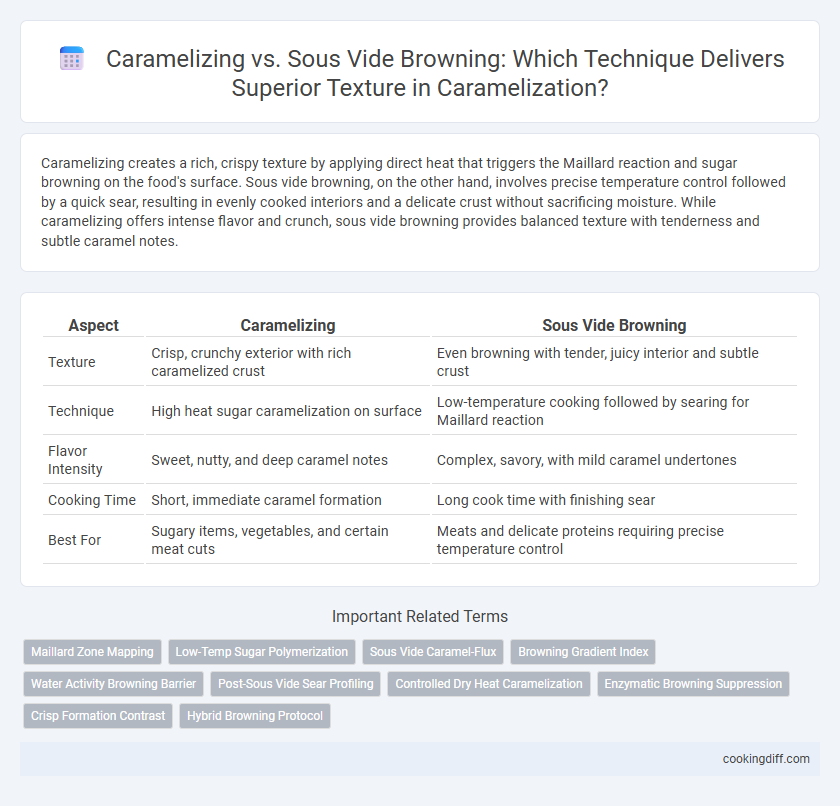Click the Aspect column header
Viewport: 840px width, 806px height.
pyautogui.click(x=93, y=325)
